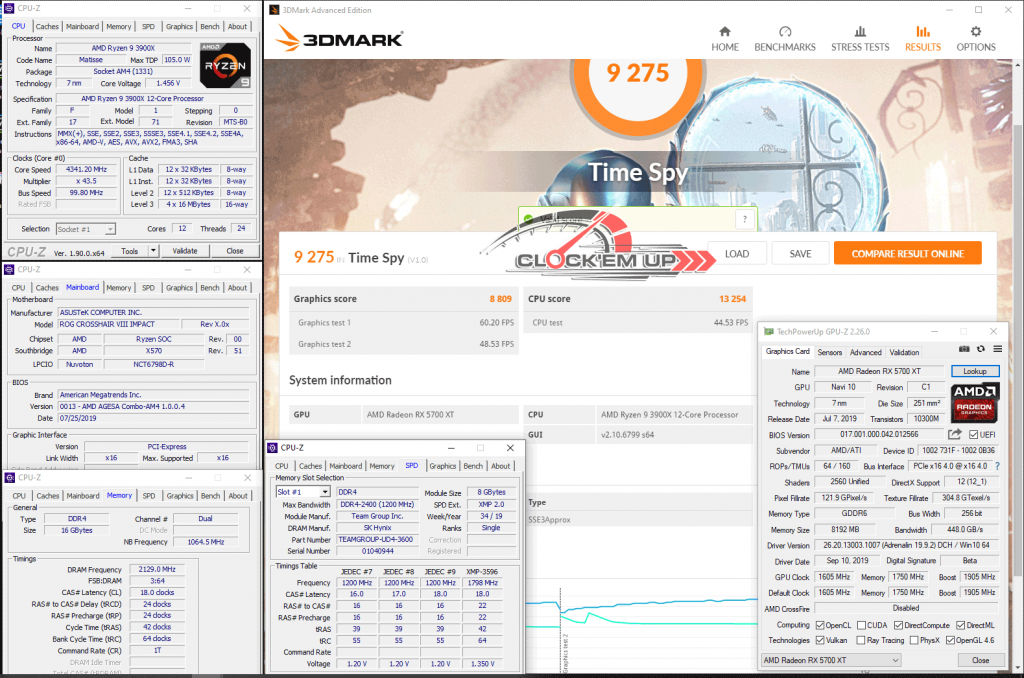The height and width of the screenshot is (678, 1024).
Task: Open the GPU-Z hamburger menu
Action: click(x=996, y=348)
